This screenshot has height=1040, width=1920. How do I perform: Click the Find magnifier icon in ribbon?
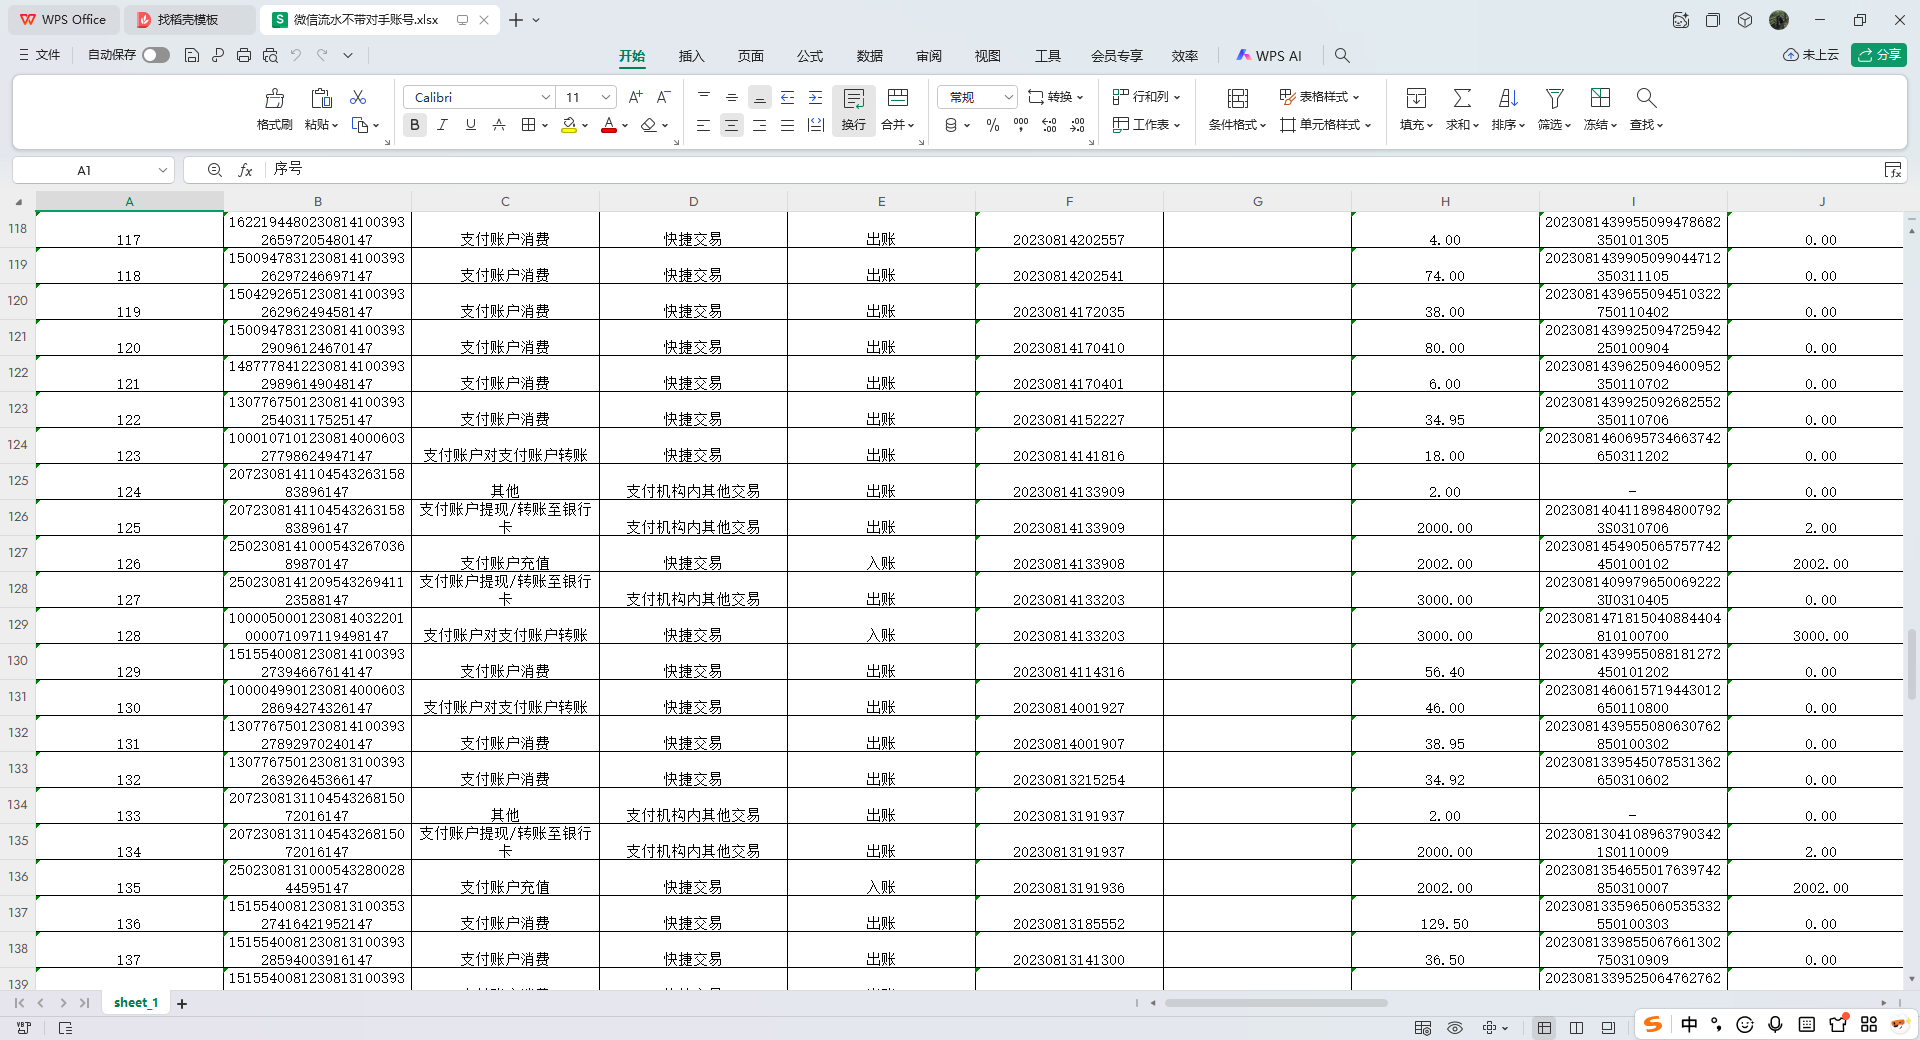click(x=1646, y=98)
